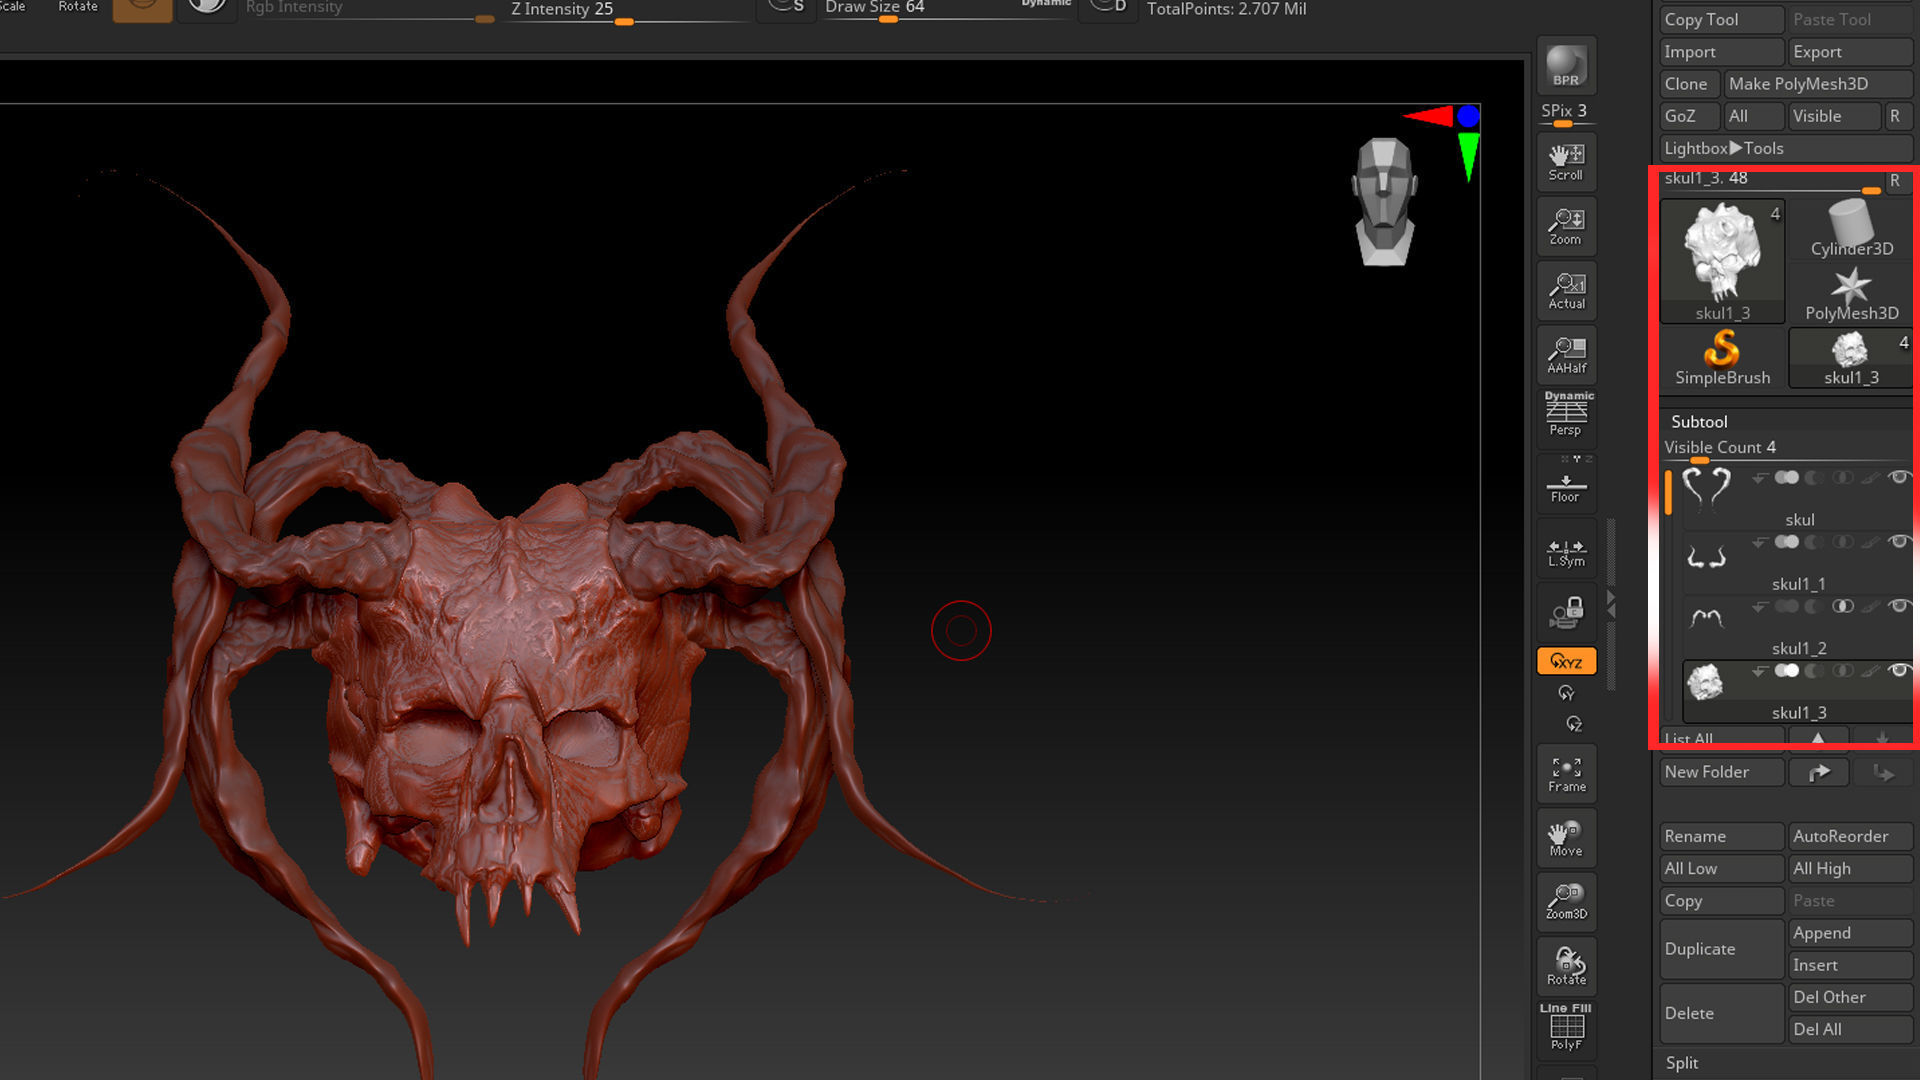Adjust the SPix slider
Image resolution: width=1920 pixels, height=1080 pixels.
coord(1566,113)
